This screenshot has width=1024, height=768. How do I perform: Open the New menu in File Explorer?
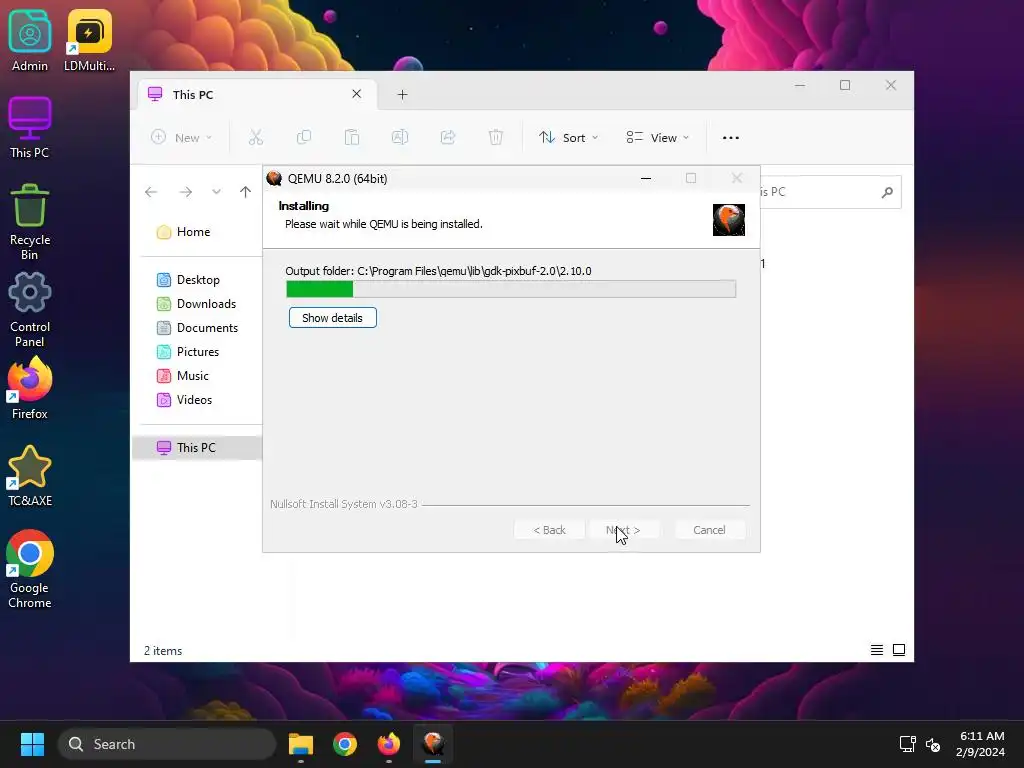click(182, 138)
